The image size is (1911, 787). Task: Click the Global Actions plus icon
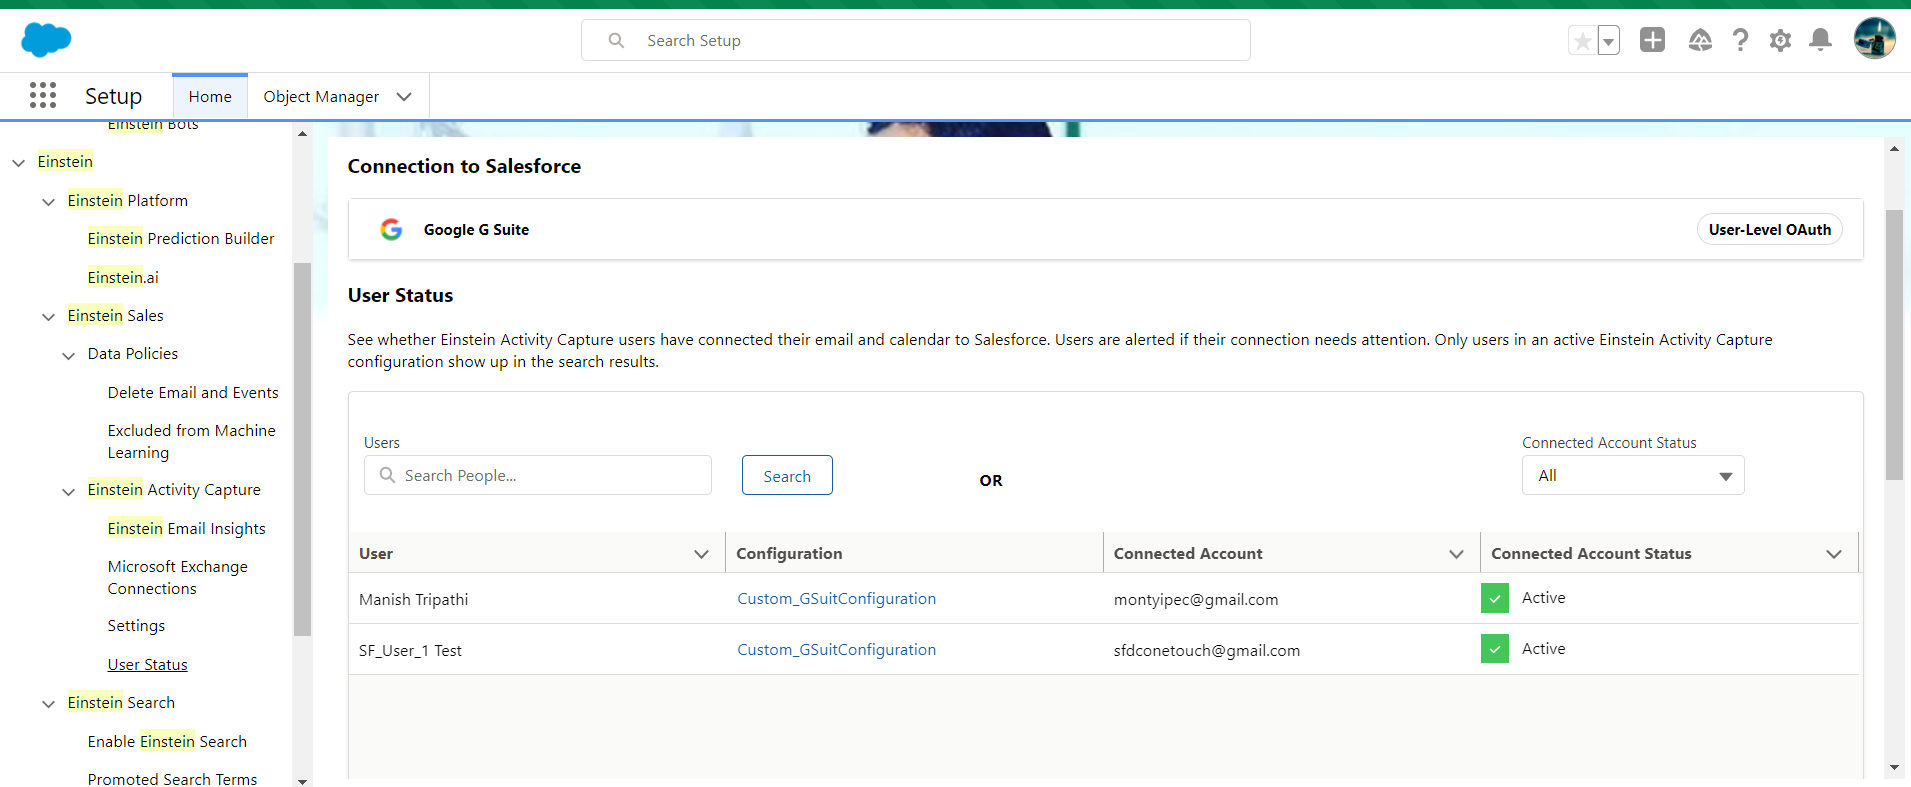(x=1652, y=40)
